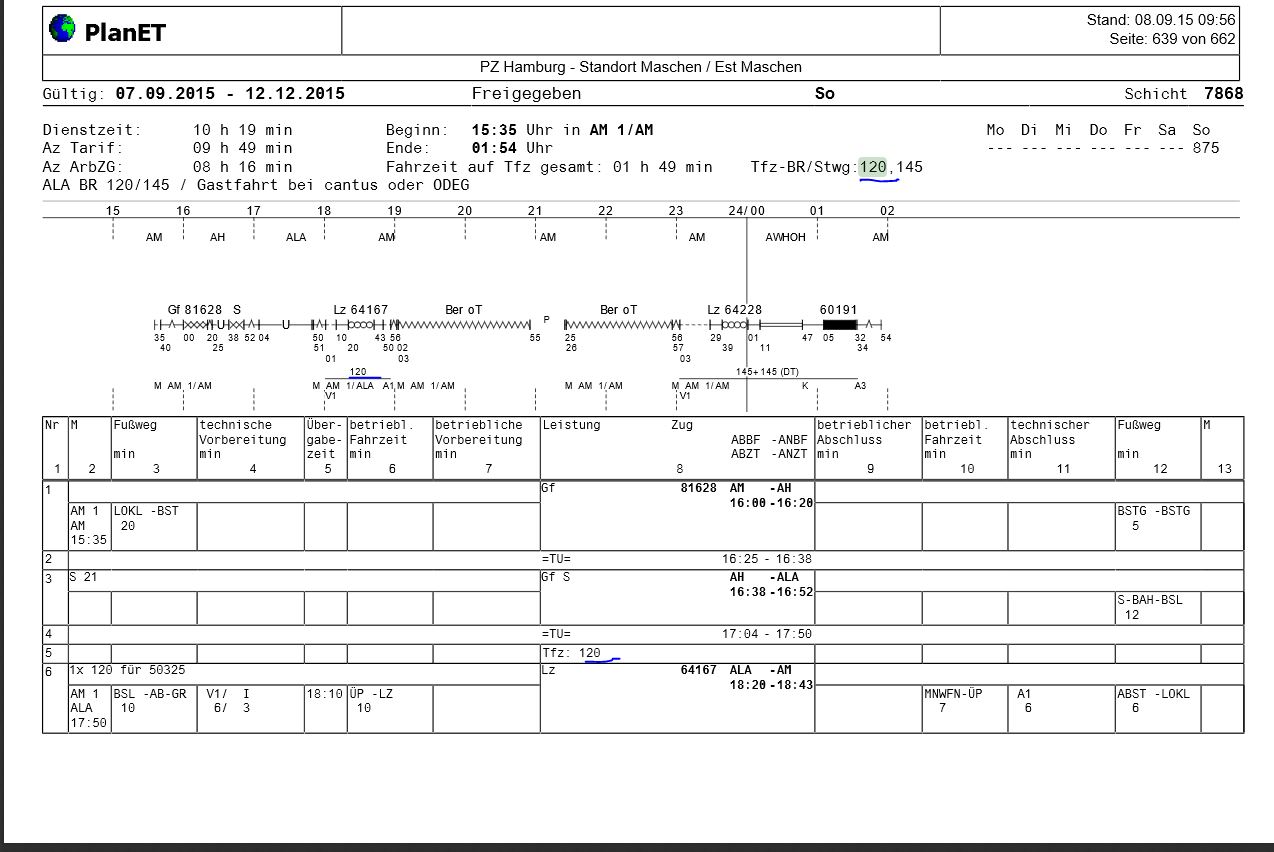Screen dimensions: 1274x852
Task: Select train number 64167 in row 6
Action: point(698,670)
